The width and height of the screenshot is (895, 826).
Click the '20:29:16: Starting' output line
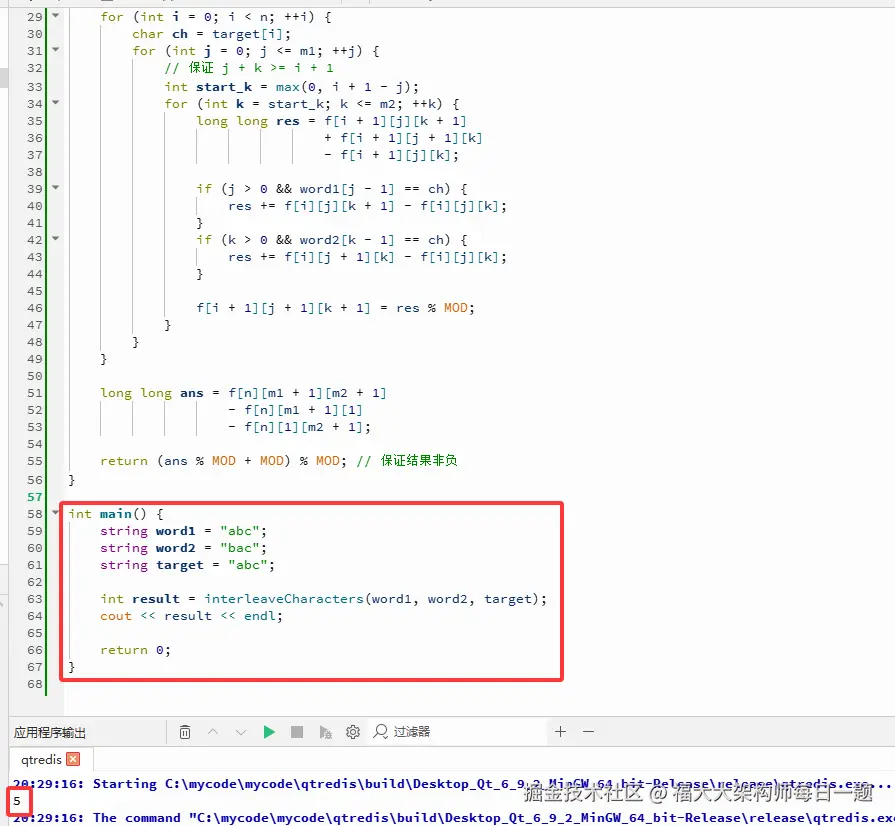(451, 784)
